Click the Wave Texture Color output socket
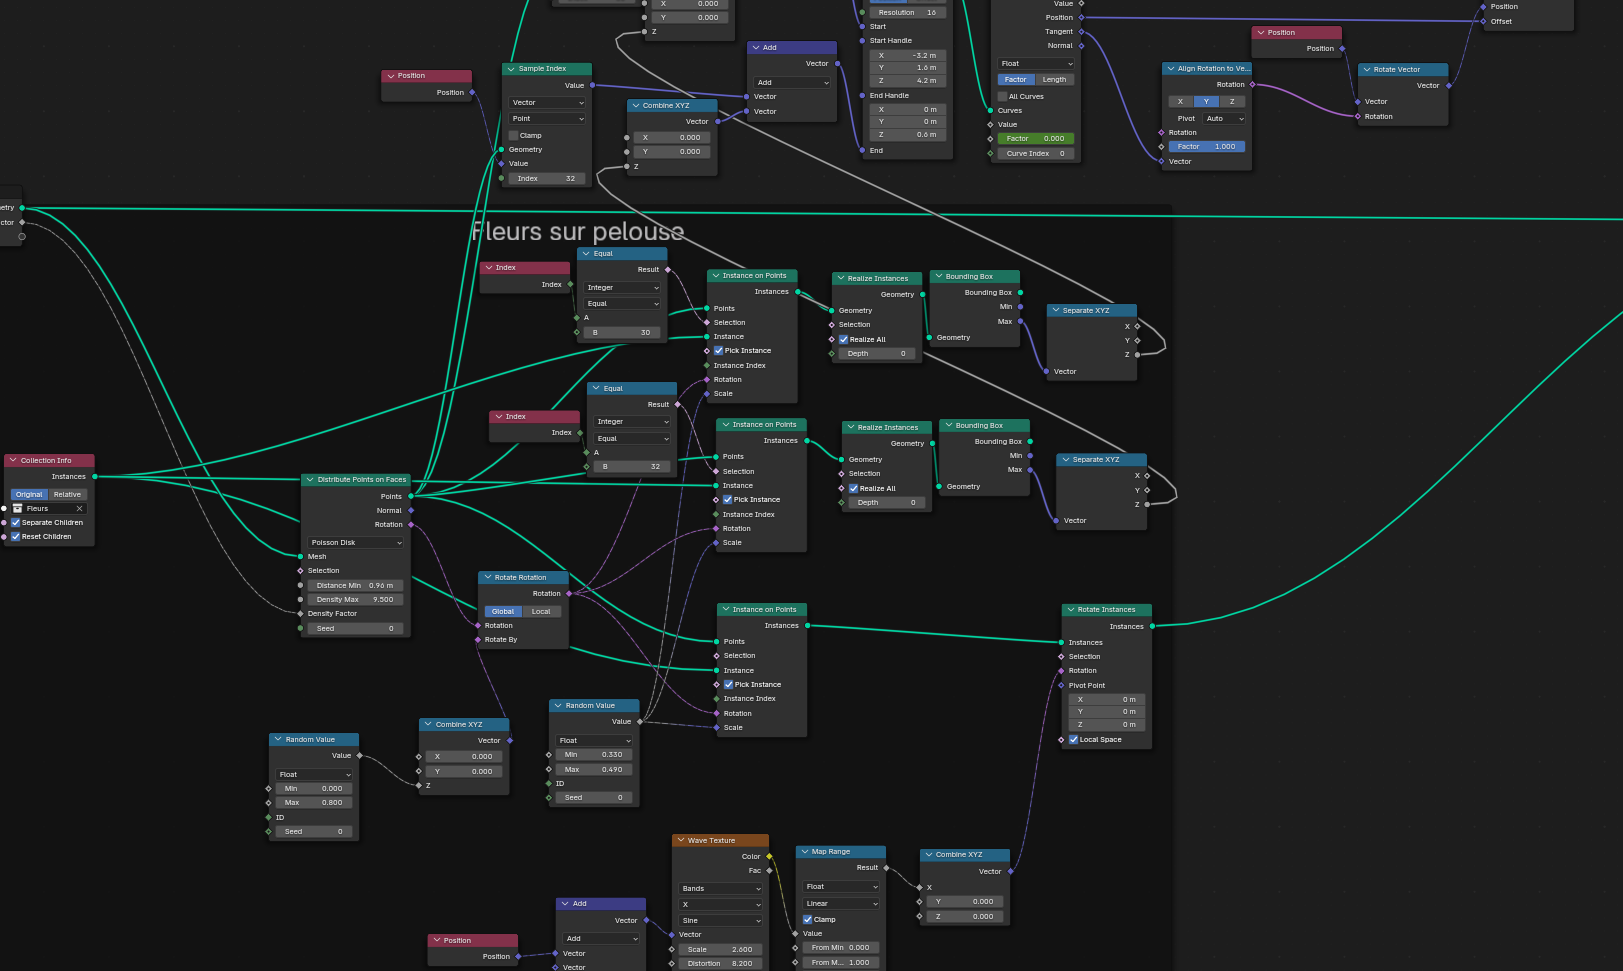The width and height of the screenshot is (1623, 971). click(769, 856)
